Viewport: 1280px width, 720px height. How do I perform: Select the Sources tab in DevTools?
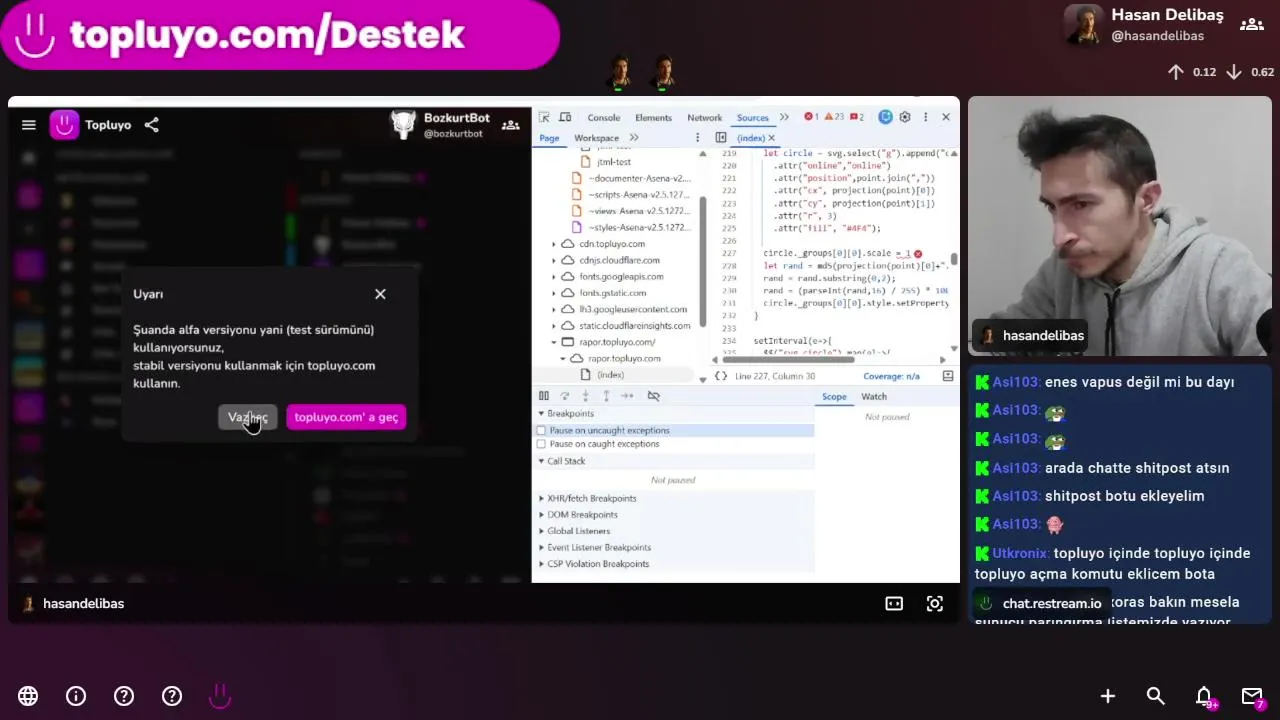coord(753,117)
